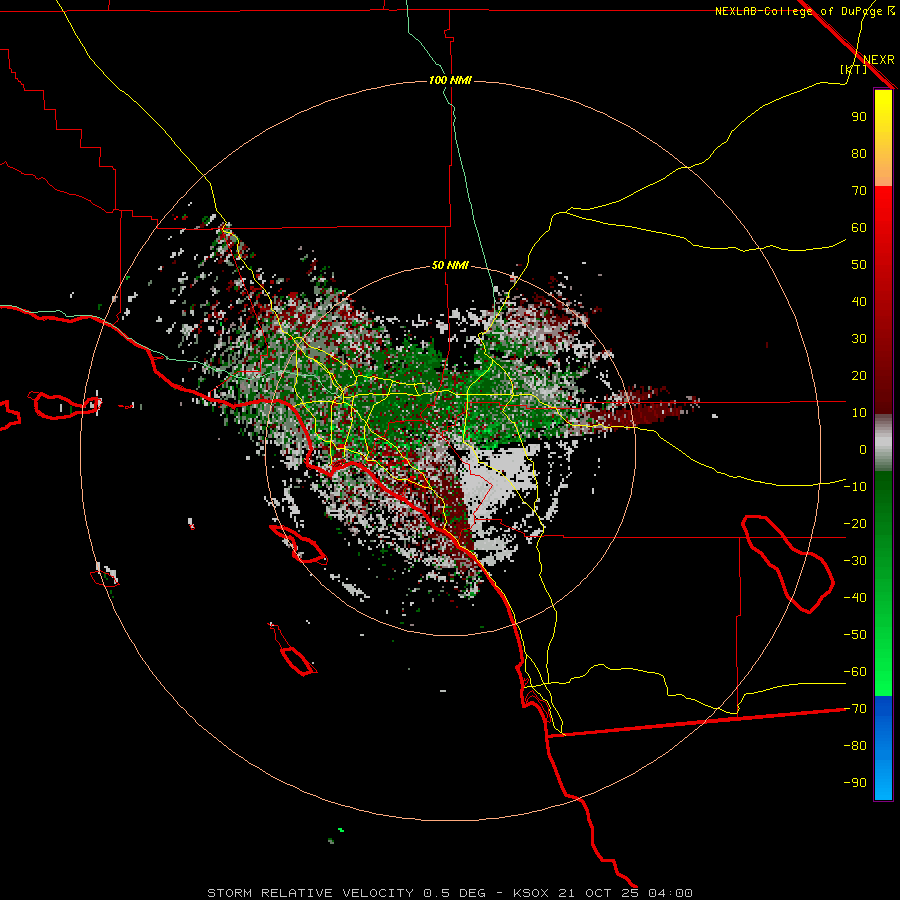The height and width of the screenshot is (900, 900).
Task: Click the 10 knot scale label
Action: tap(859, 413)
